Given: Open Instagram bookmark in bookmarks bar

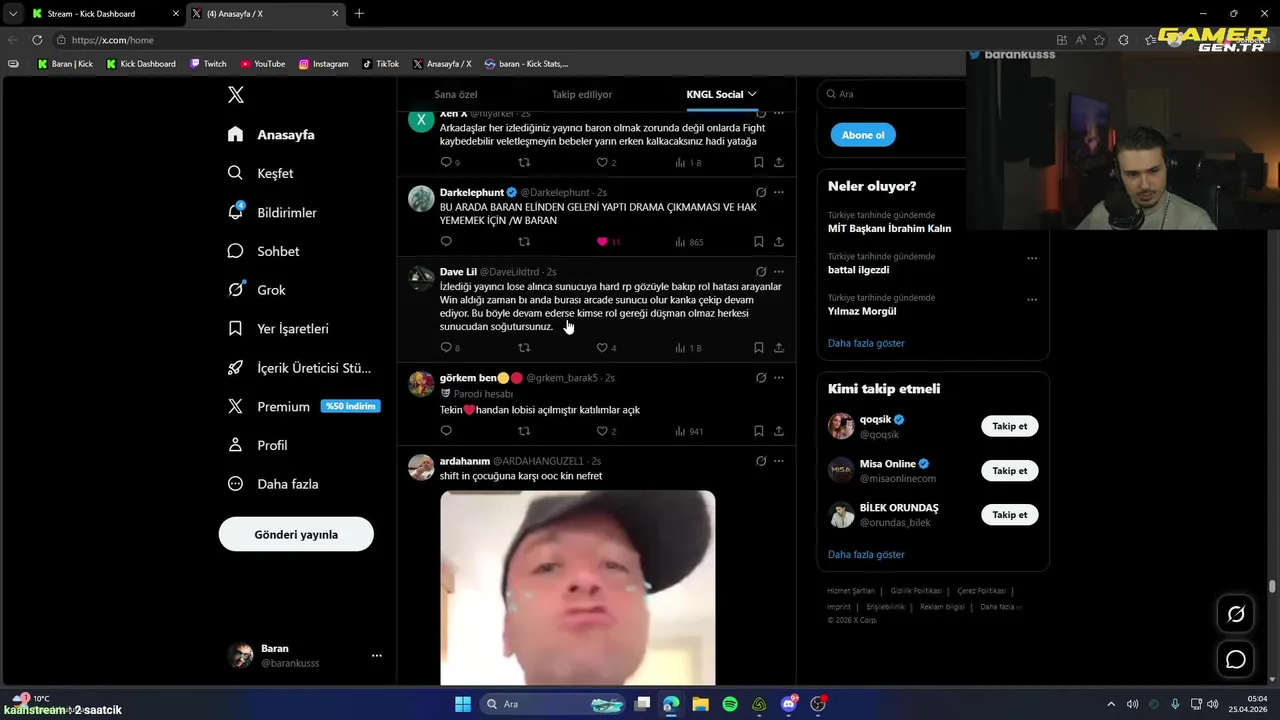Looking at the screenshot, I should (323, 64).
